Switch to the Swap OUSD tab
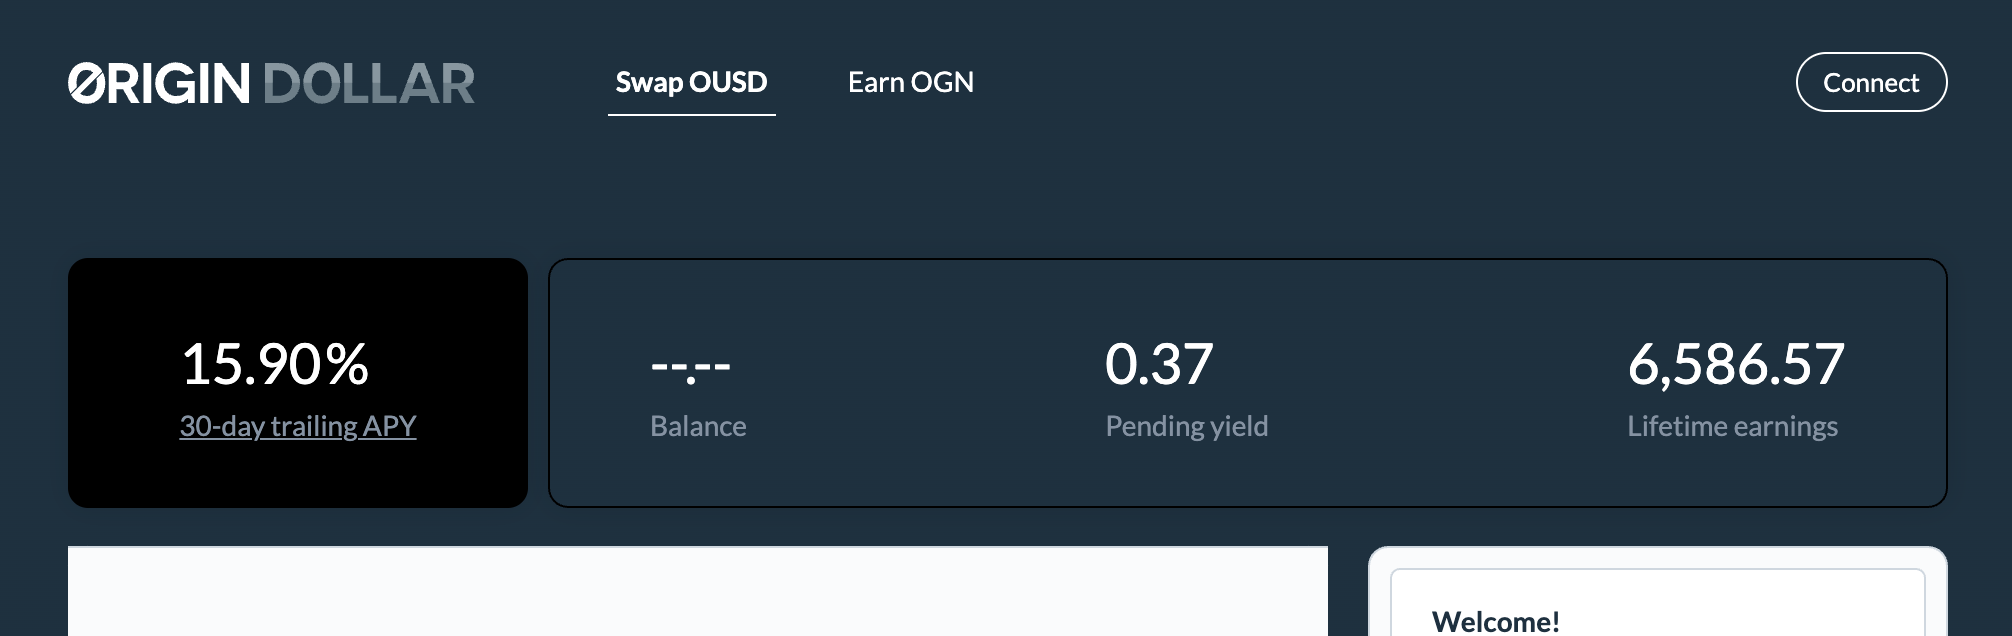 pos(691,83)
